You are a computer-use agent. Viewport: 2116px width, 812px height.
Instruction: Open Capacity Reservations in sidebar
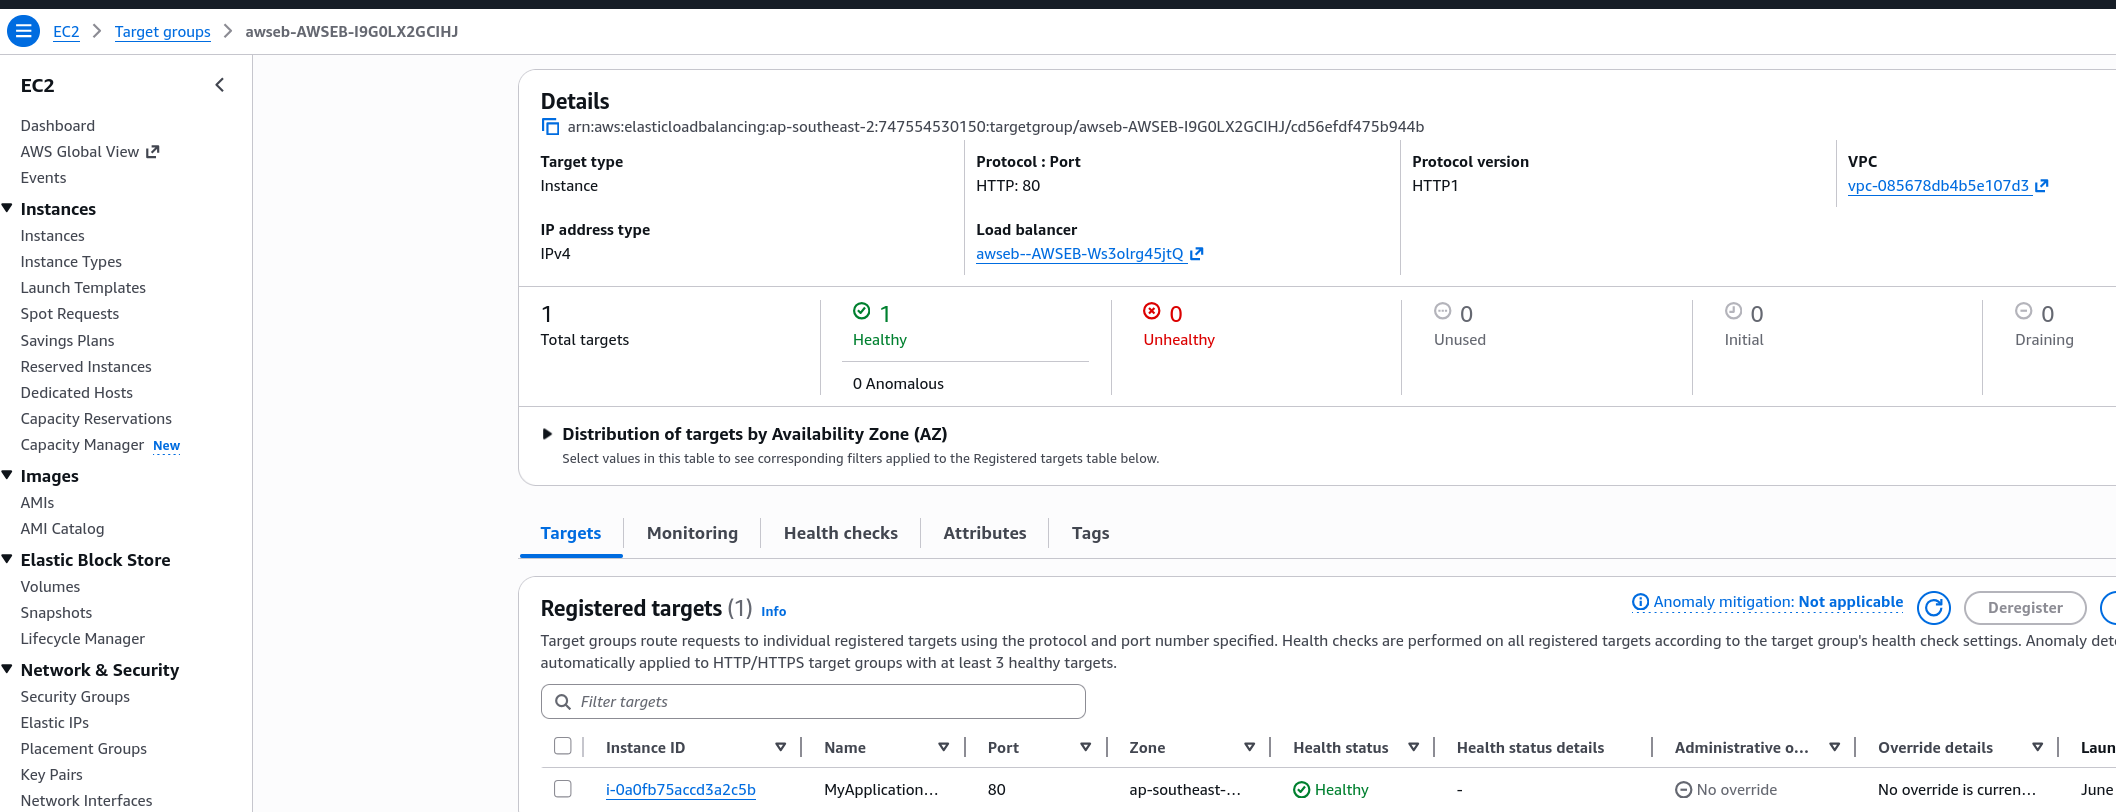[96, 418]
